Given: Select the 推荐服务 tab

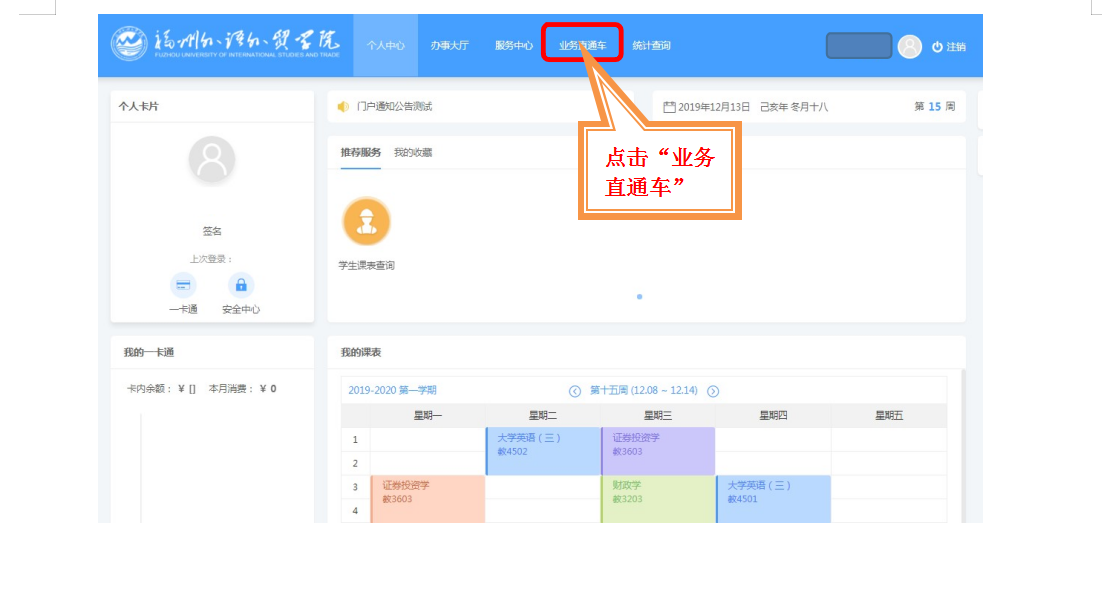Looking at the screenshot, I should [x=361, y=152].
